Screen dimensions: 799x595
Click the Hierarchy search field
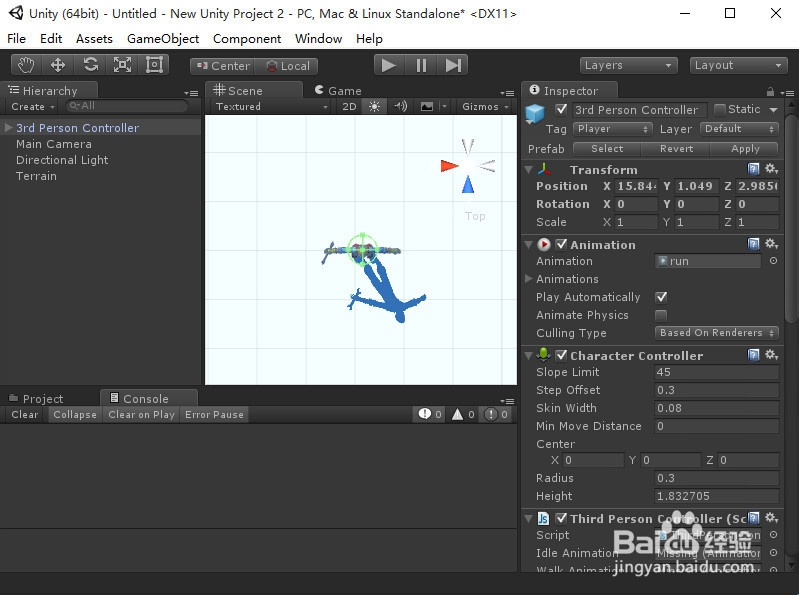click(127, 106)
